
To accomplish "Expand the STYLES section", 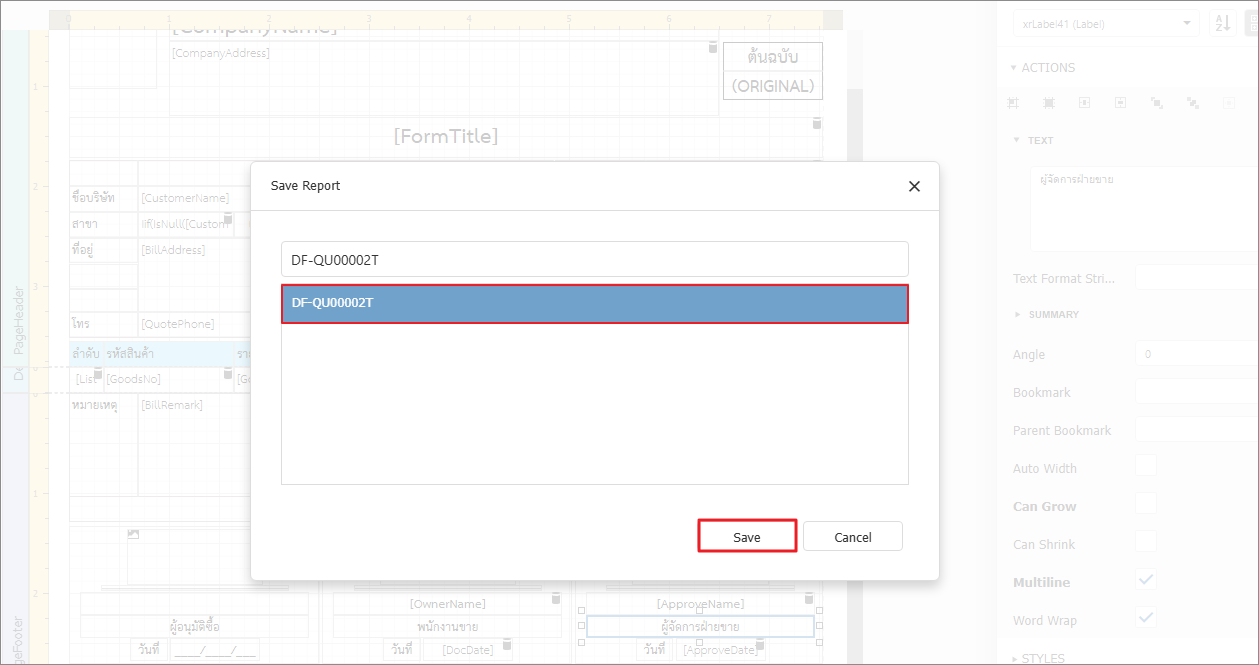I will click(x=1016, y=658).
